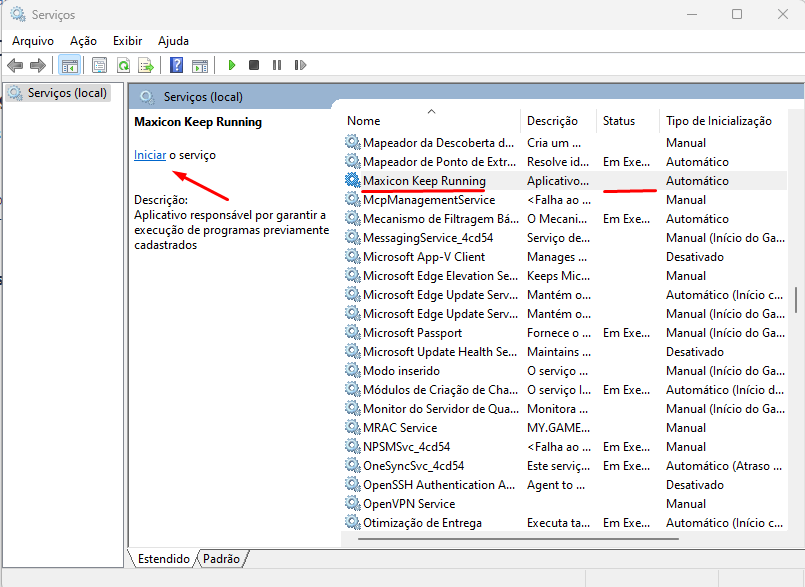Select Módulos de Criação de Cha... row
The height and width of the screenshot is (587, 805).
pos(564,389)
